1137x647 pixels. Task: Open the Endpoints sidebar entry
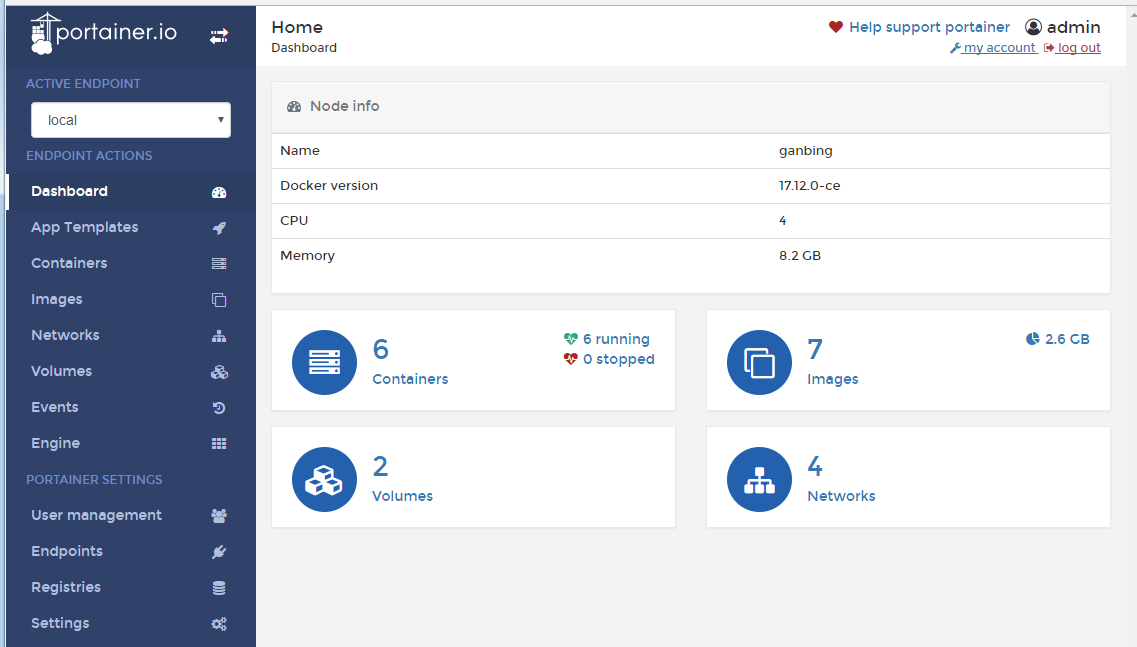pos(67,551)
